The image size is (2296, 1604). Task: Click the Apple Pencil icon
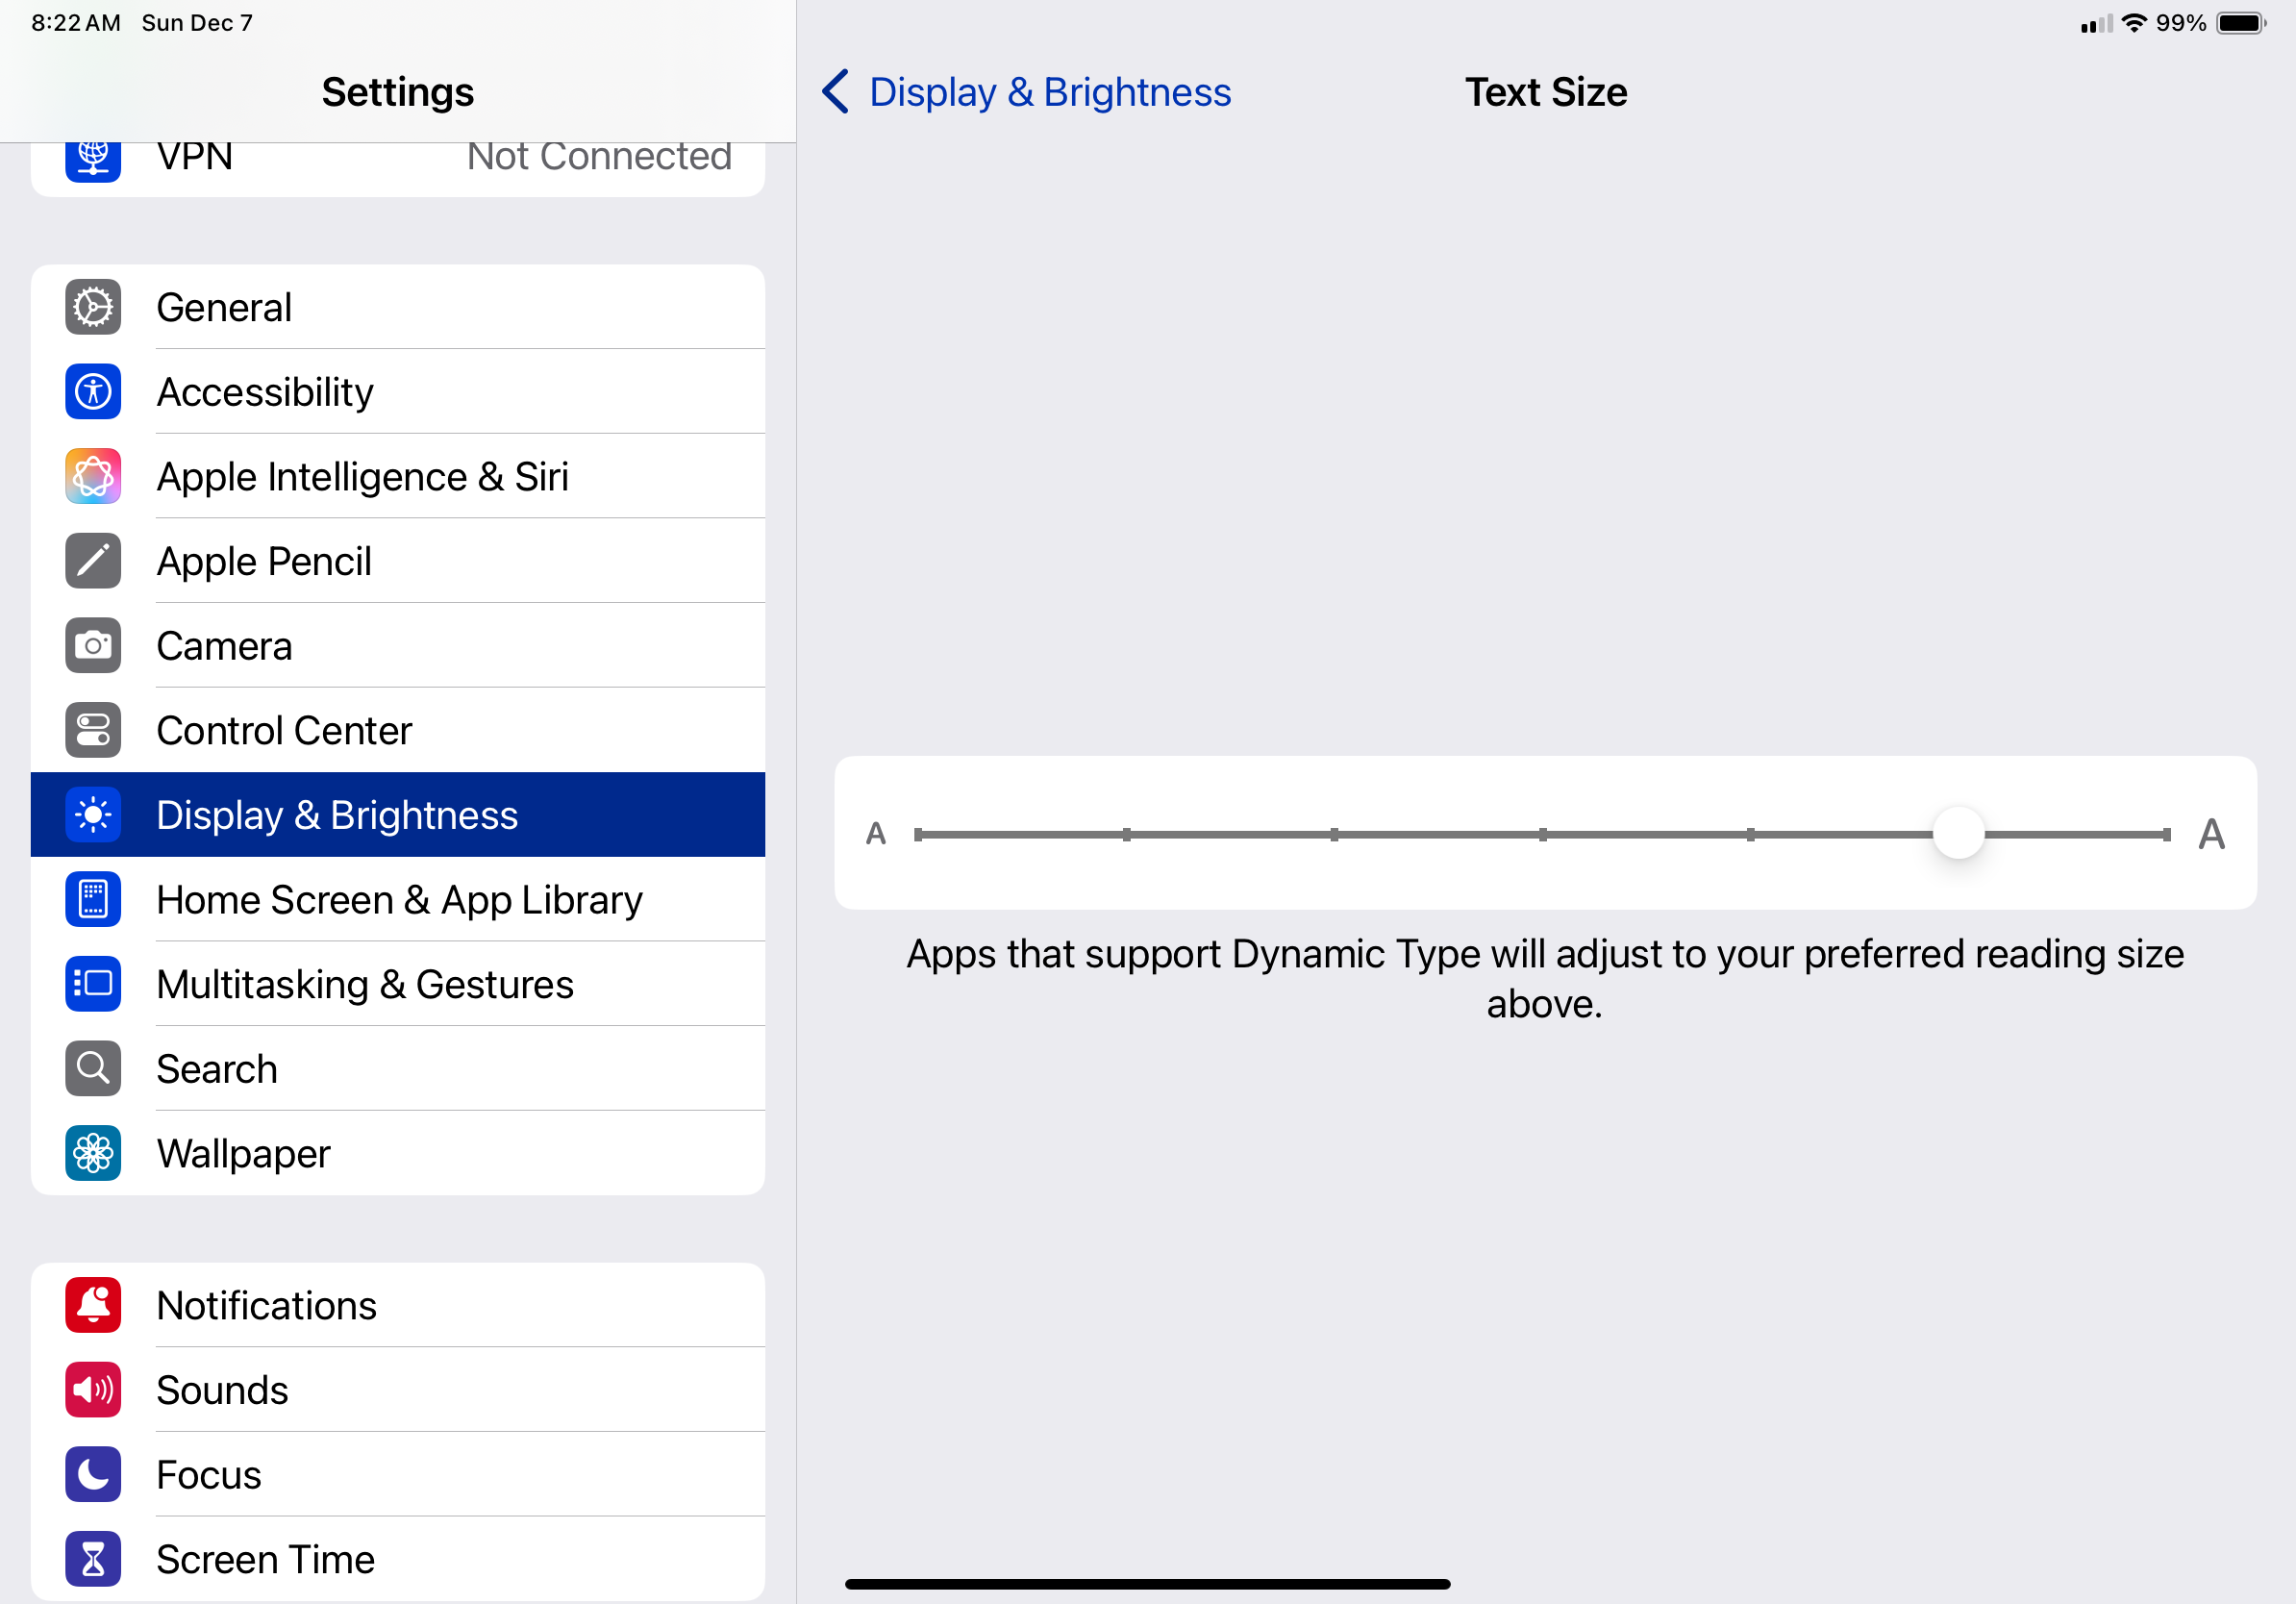[93, 561]
